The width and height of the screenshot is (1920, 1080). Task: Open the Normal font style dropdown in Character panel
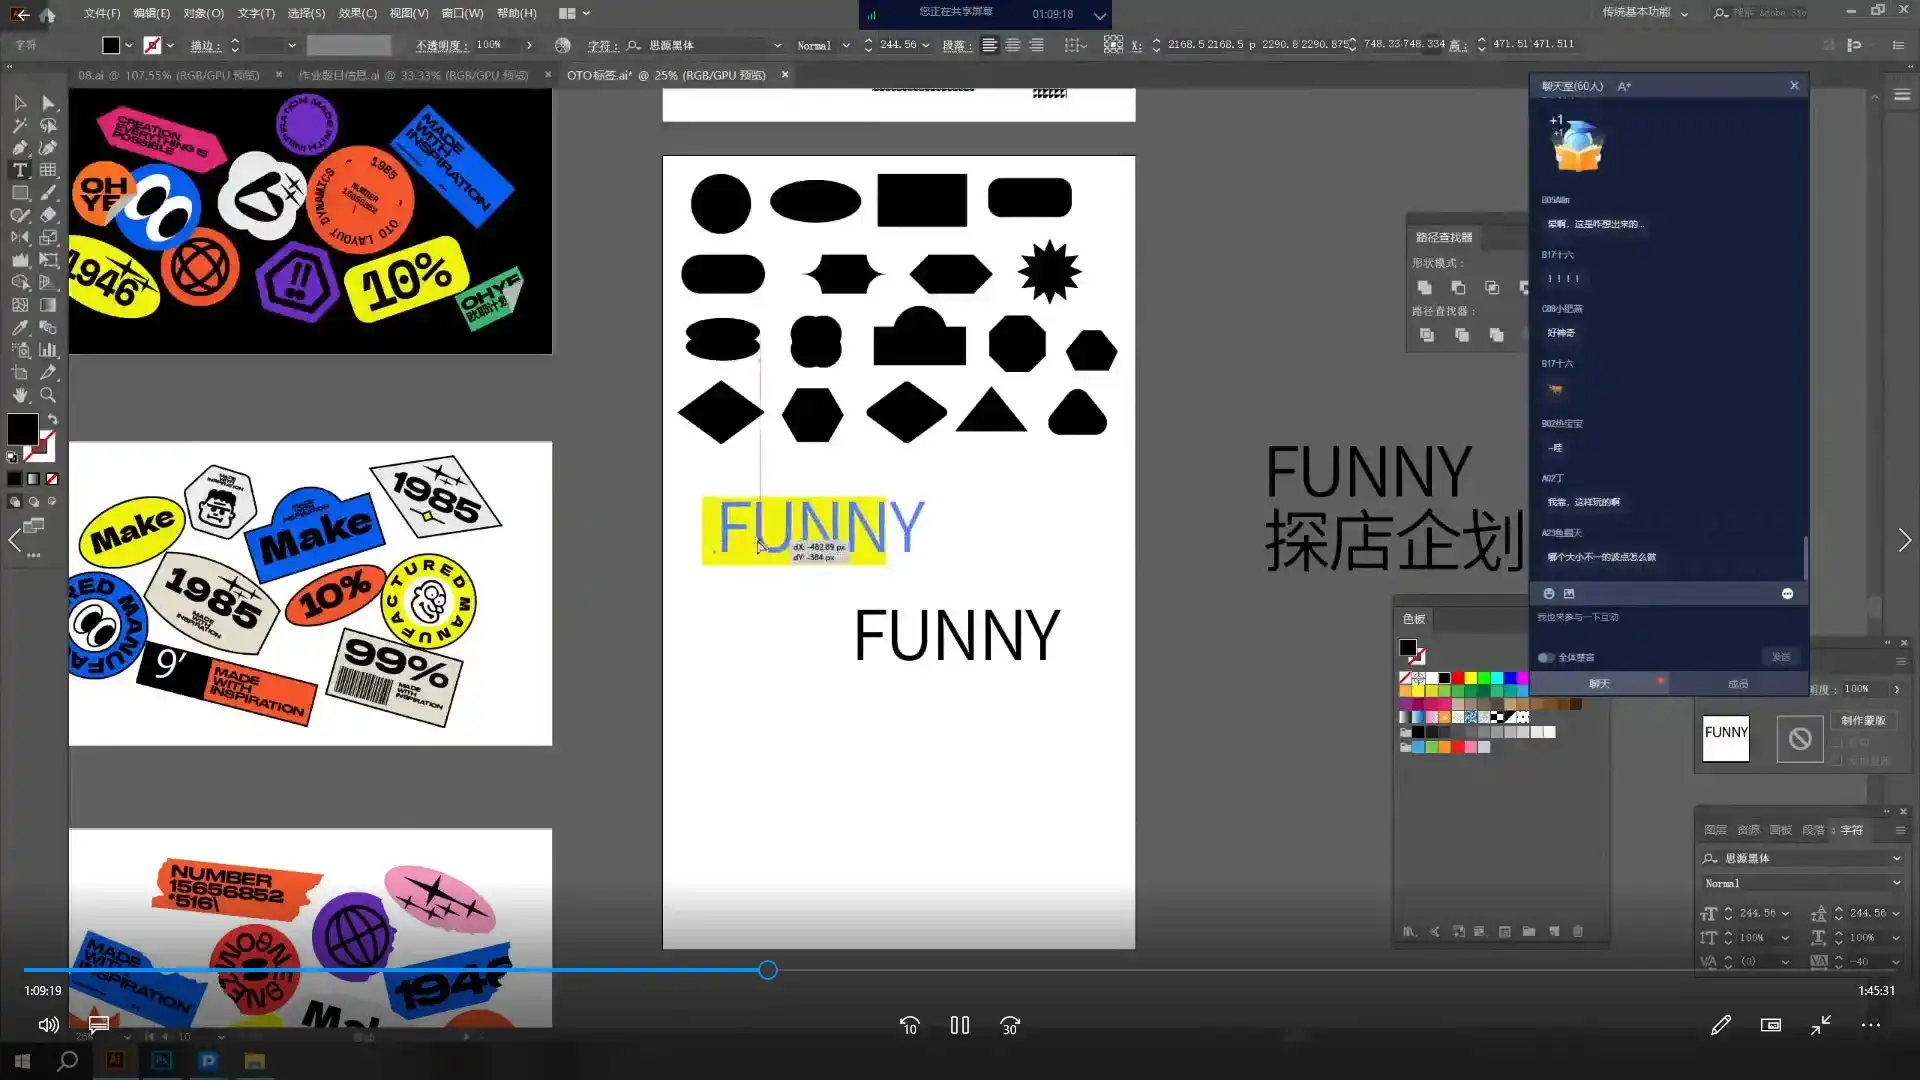[x=1896, y=883]
